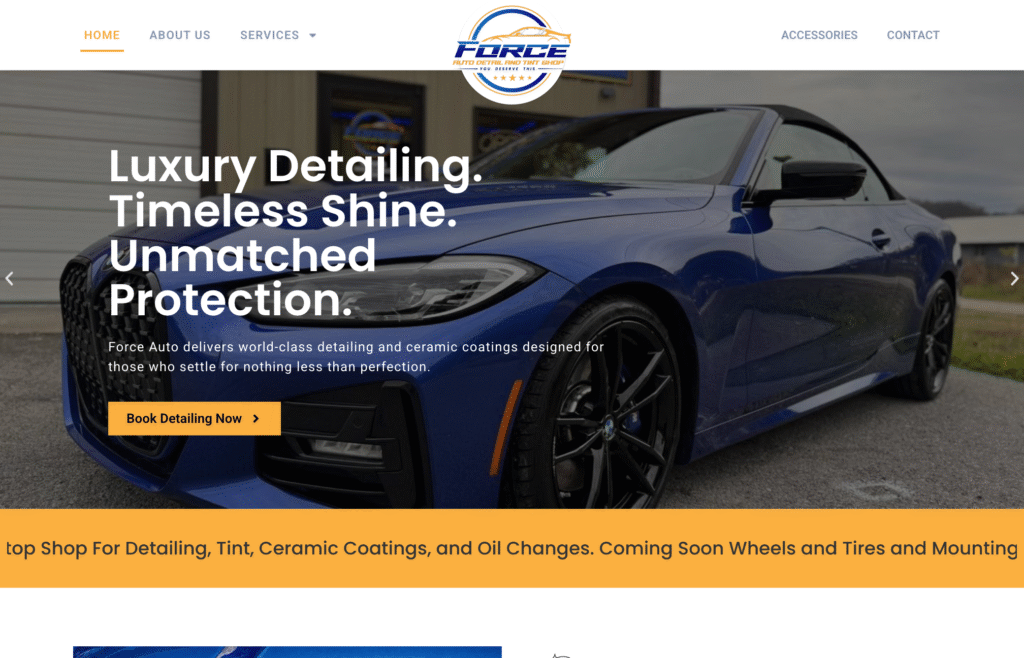Click the partially visible icon below the banner

pyautogui.click(x=562, y=655)
